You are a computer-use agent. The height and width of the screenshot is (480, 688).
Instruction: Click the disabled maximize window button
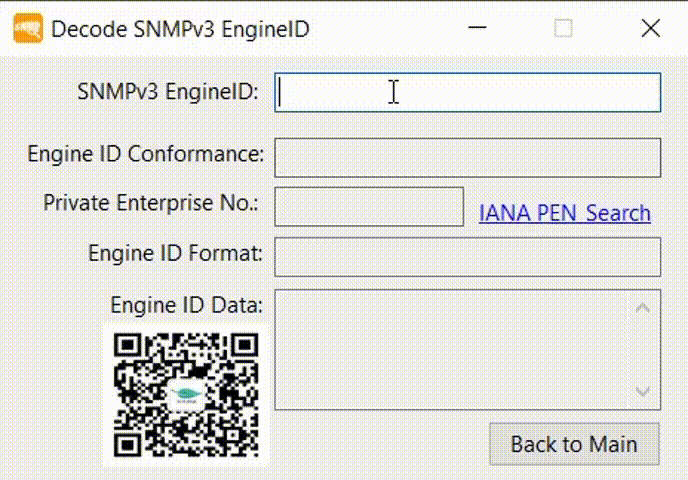click(563, 29)
